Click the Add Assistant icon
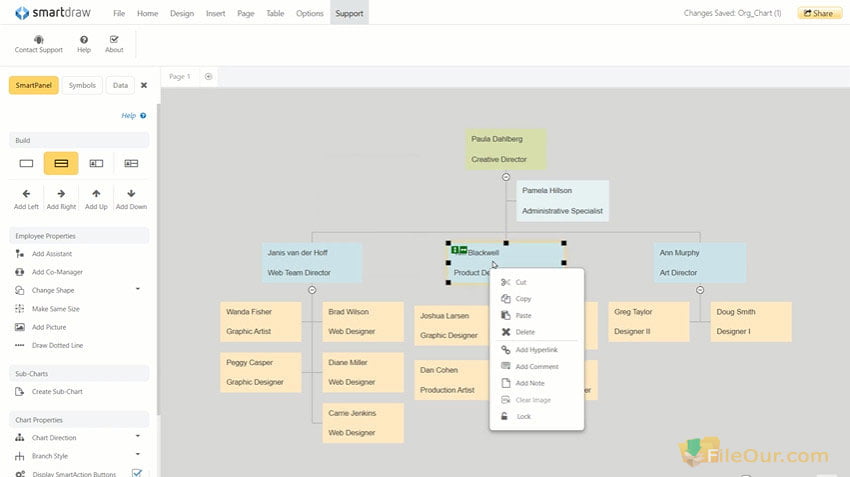The height and width of the screenshot is (477, 850). 20,253
